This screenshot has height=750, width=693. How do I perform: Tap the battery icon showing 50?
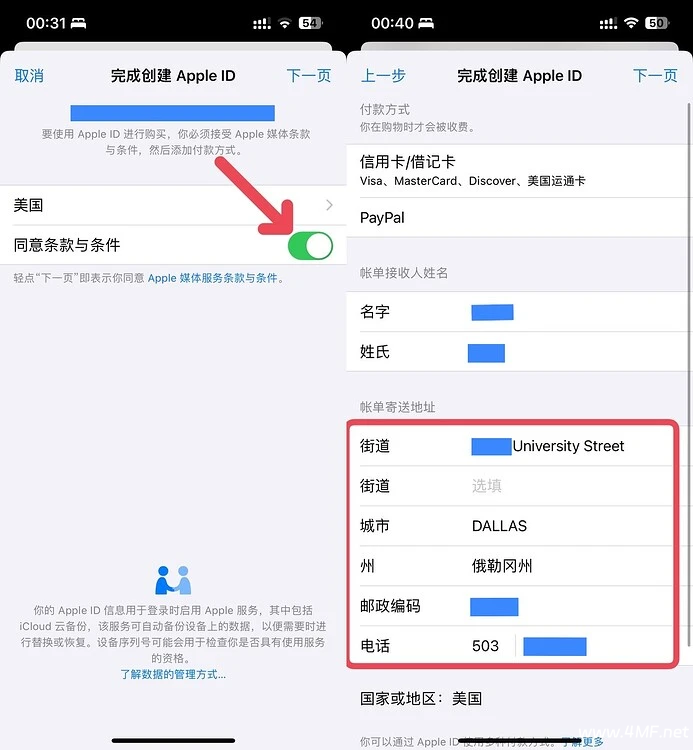(x=658, y=23)
